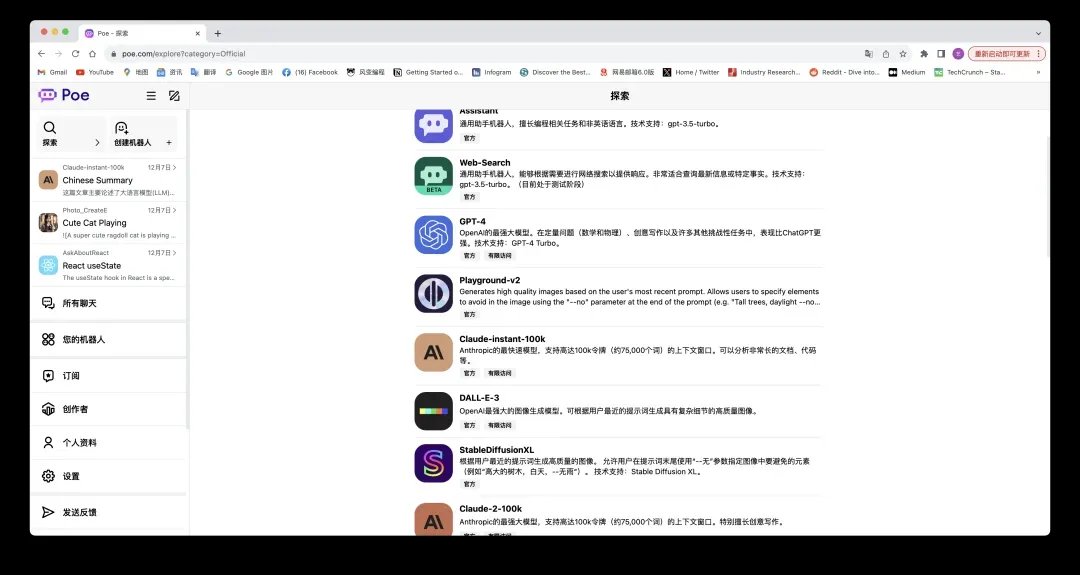Open the Chinese Summary chat arrow

tap(175, 168)
